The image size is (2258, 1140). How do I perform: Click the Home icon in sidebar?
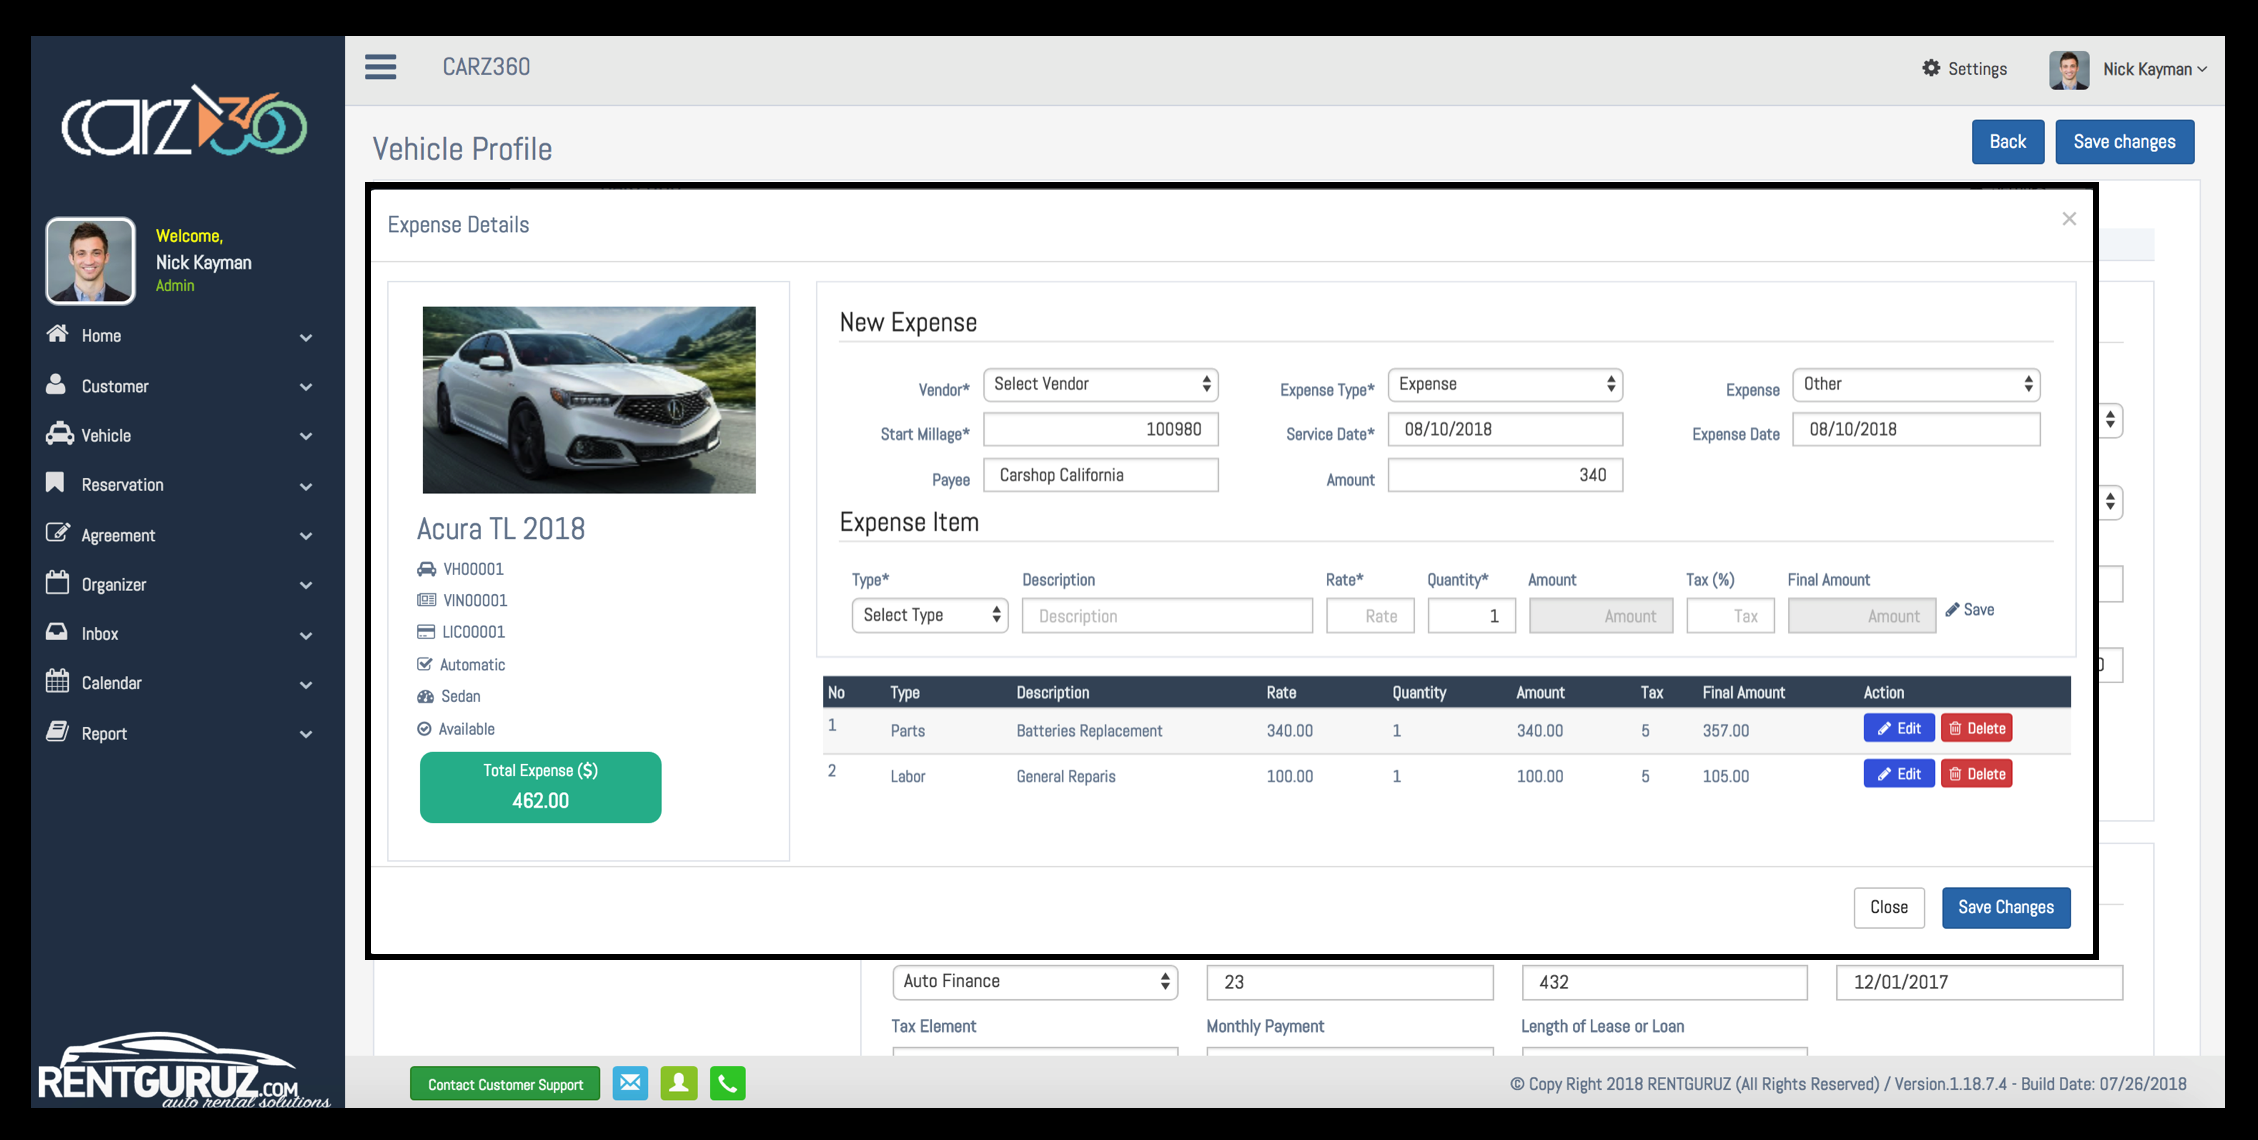pyautogui.click(x=57, y=334)
